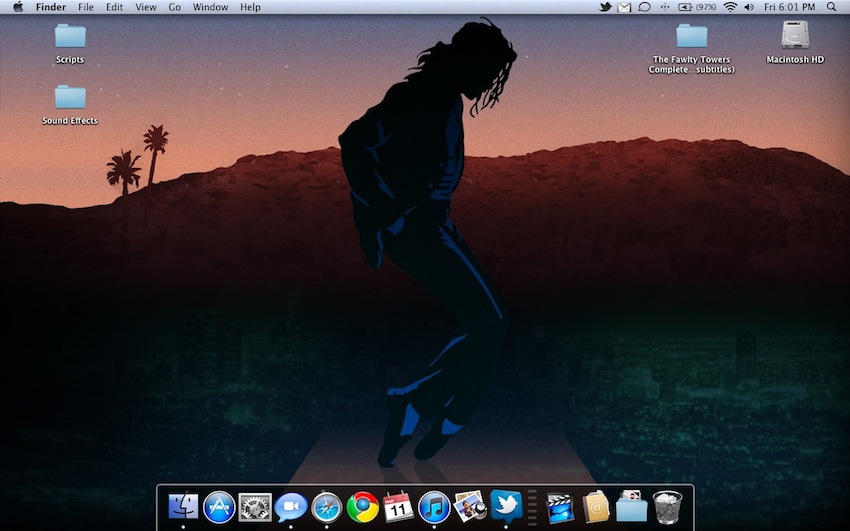Open System Preferences gear icon in Dock
This screenshot has width=850, height=531.
[x=255, y=507]
